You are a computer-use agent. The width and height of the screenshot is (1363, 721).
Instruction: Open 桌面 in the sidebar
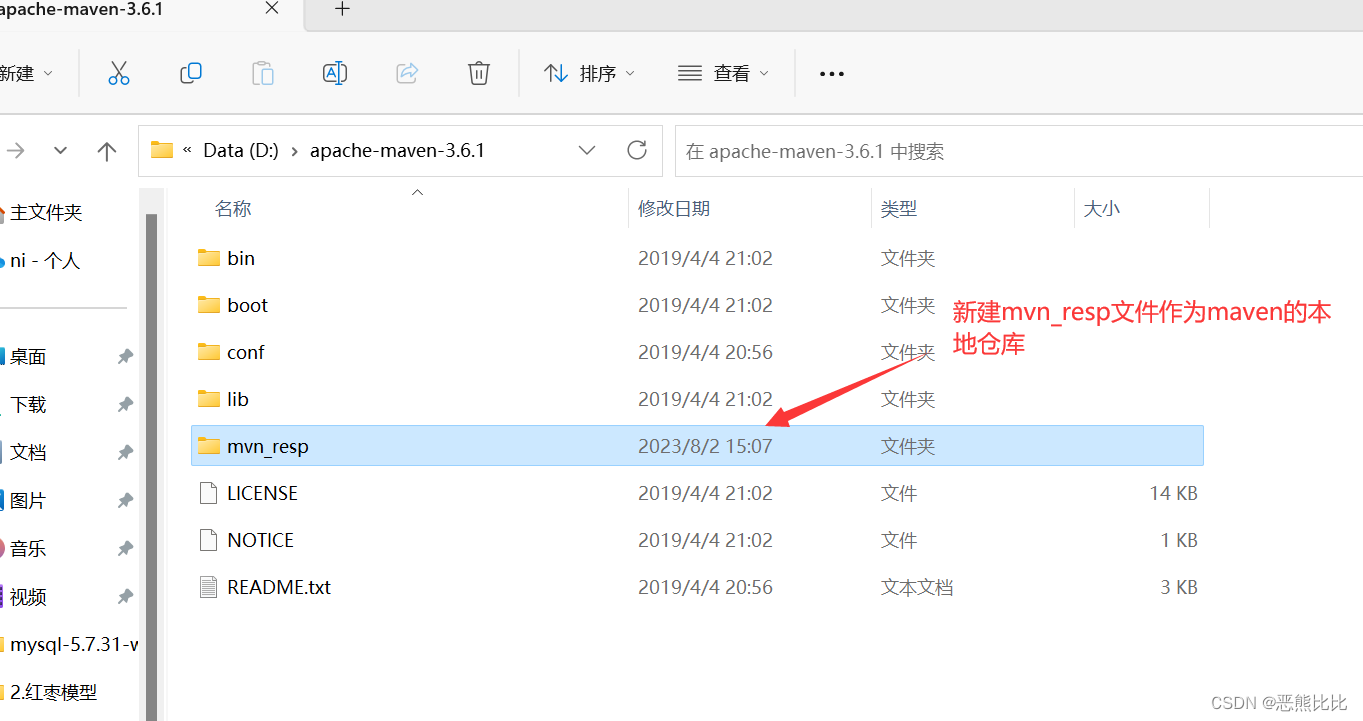click(28, 356)
